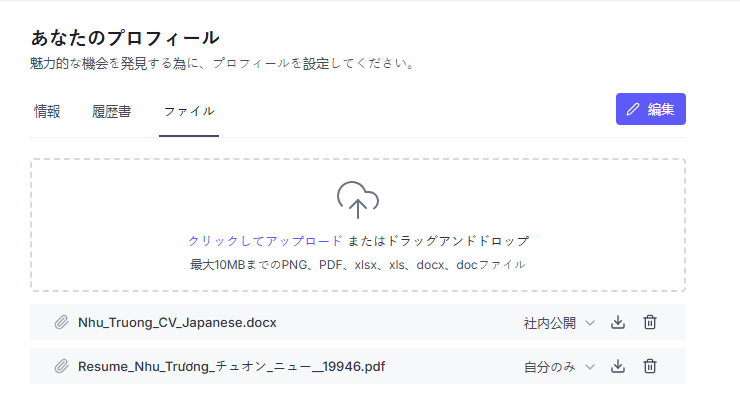The width and height of the screenshot is (740, 417).
Task: Click the 編集 edit button
Action: [x=650, y=109]
